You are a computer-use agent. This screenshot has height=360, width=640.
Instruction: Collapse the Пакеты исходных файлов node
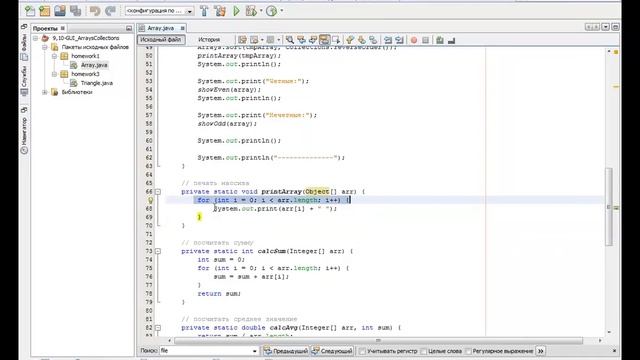[x=45, y=47]
